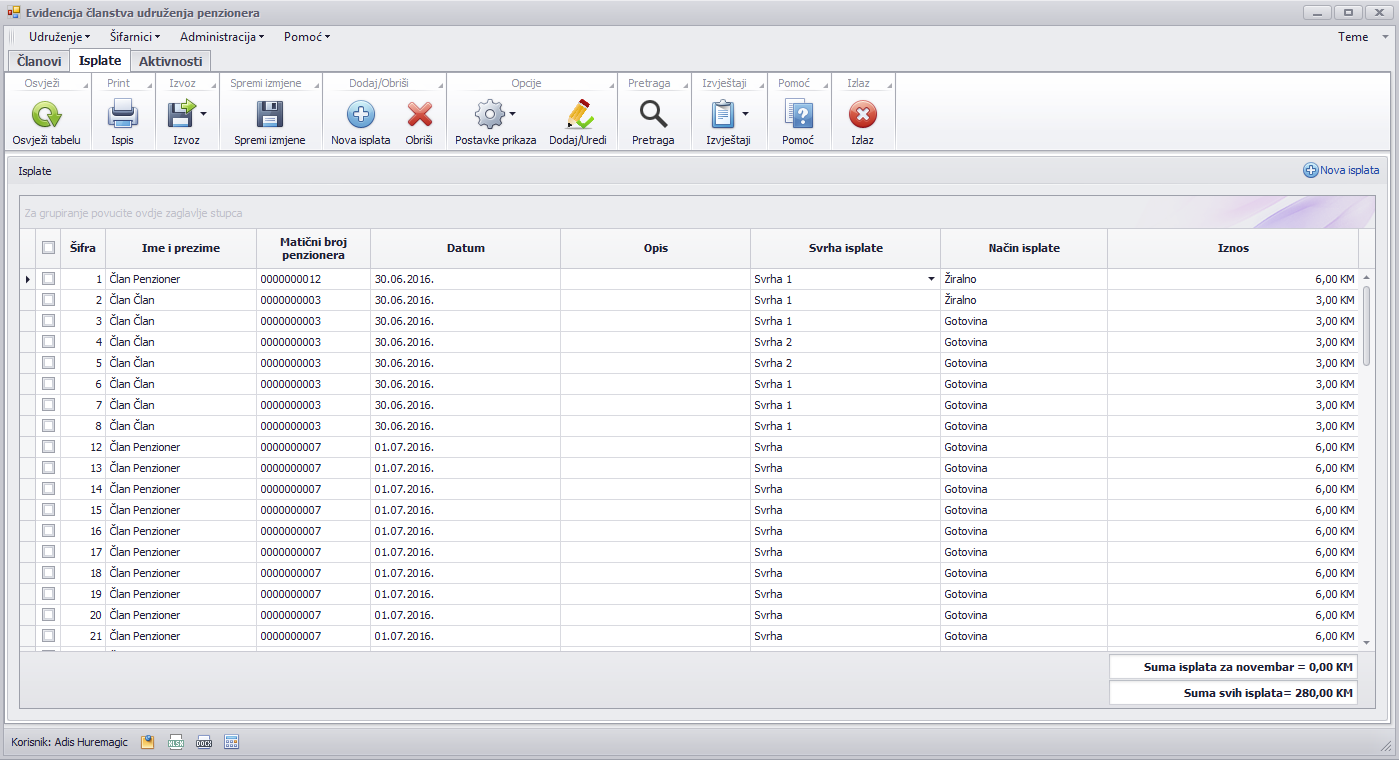Click the Matični broj penzionera column header

point(313,248)
